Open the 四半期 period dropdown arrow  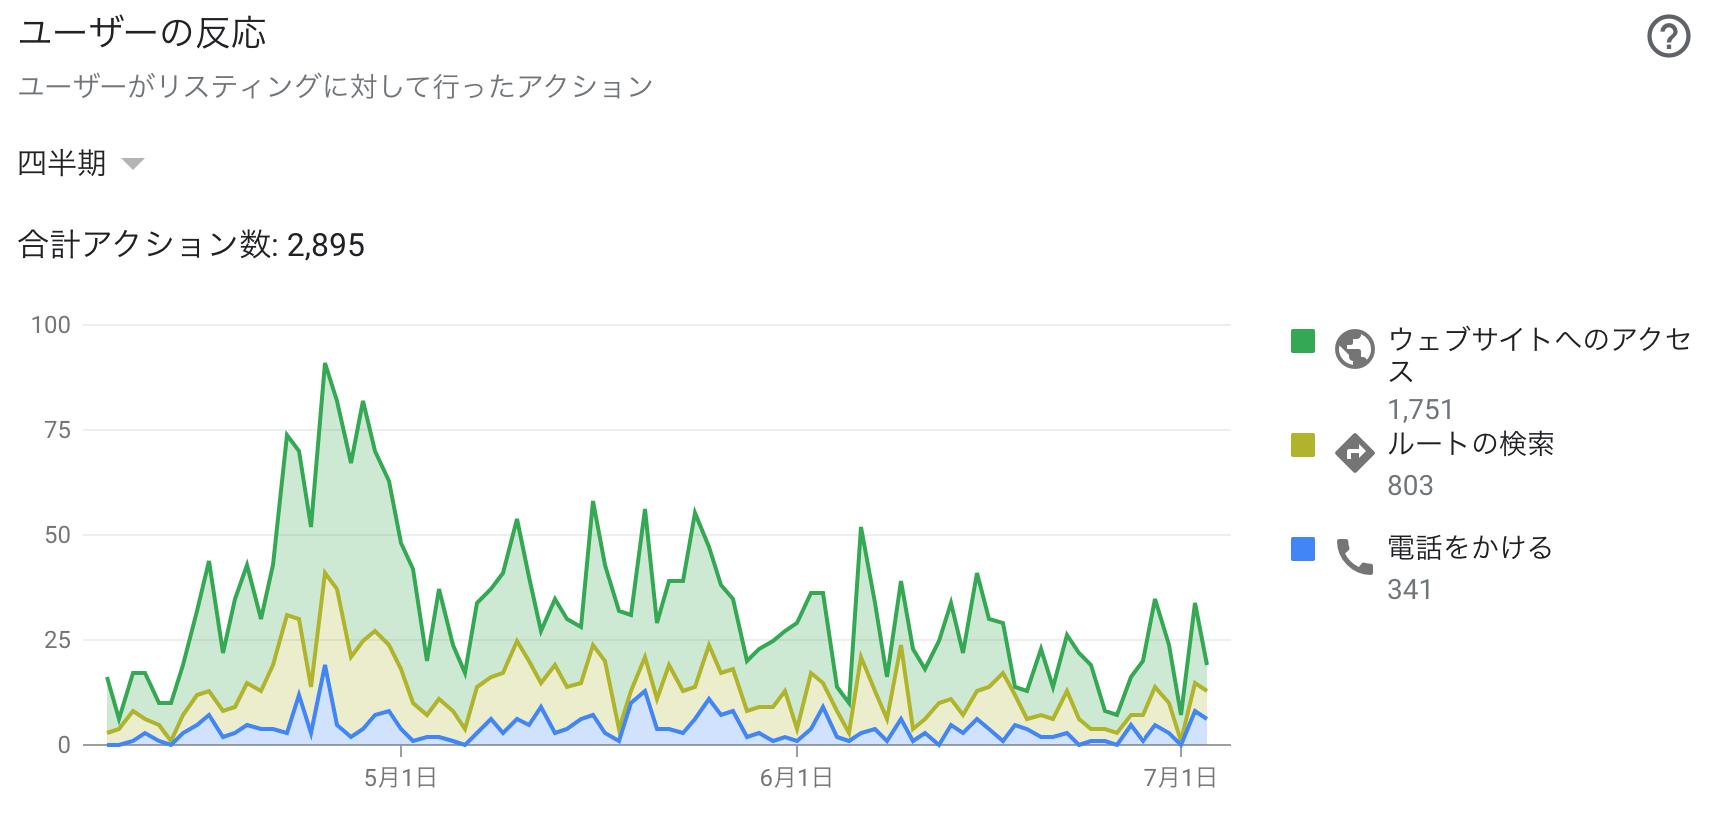coord(133,163)
